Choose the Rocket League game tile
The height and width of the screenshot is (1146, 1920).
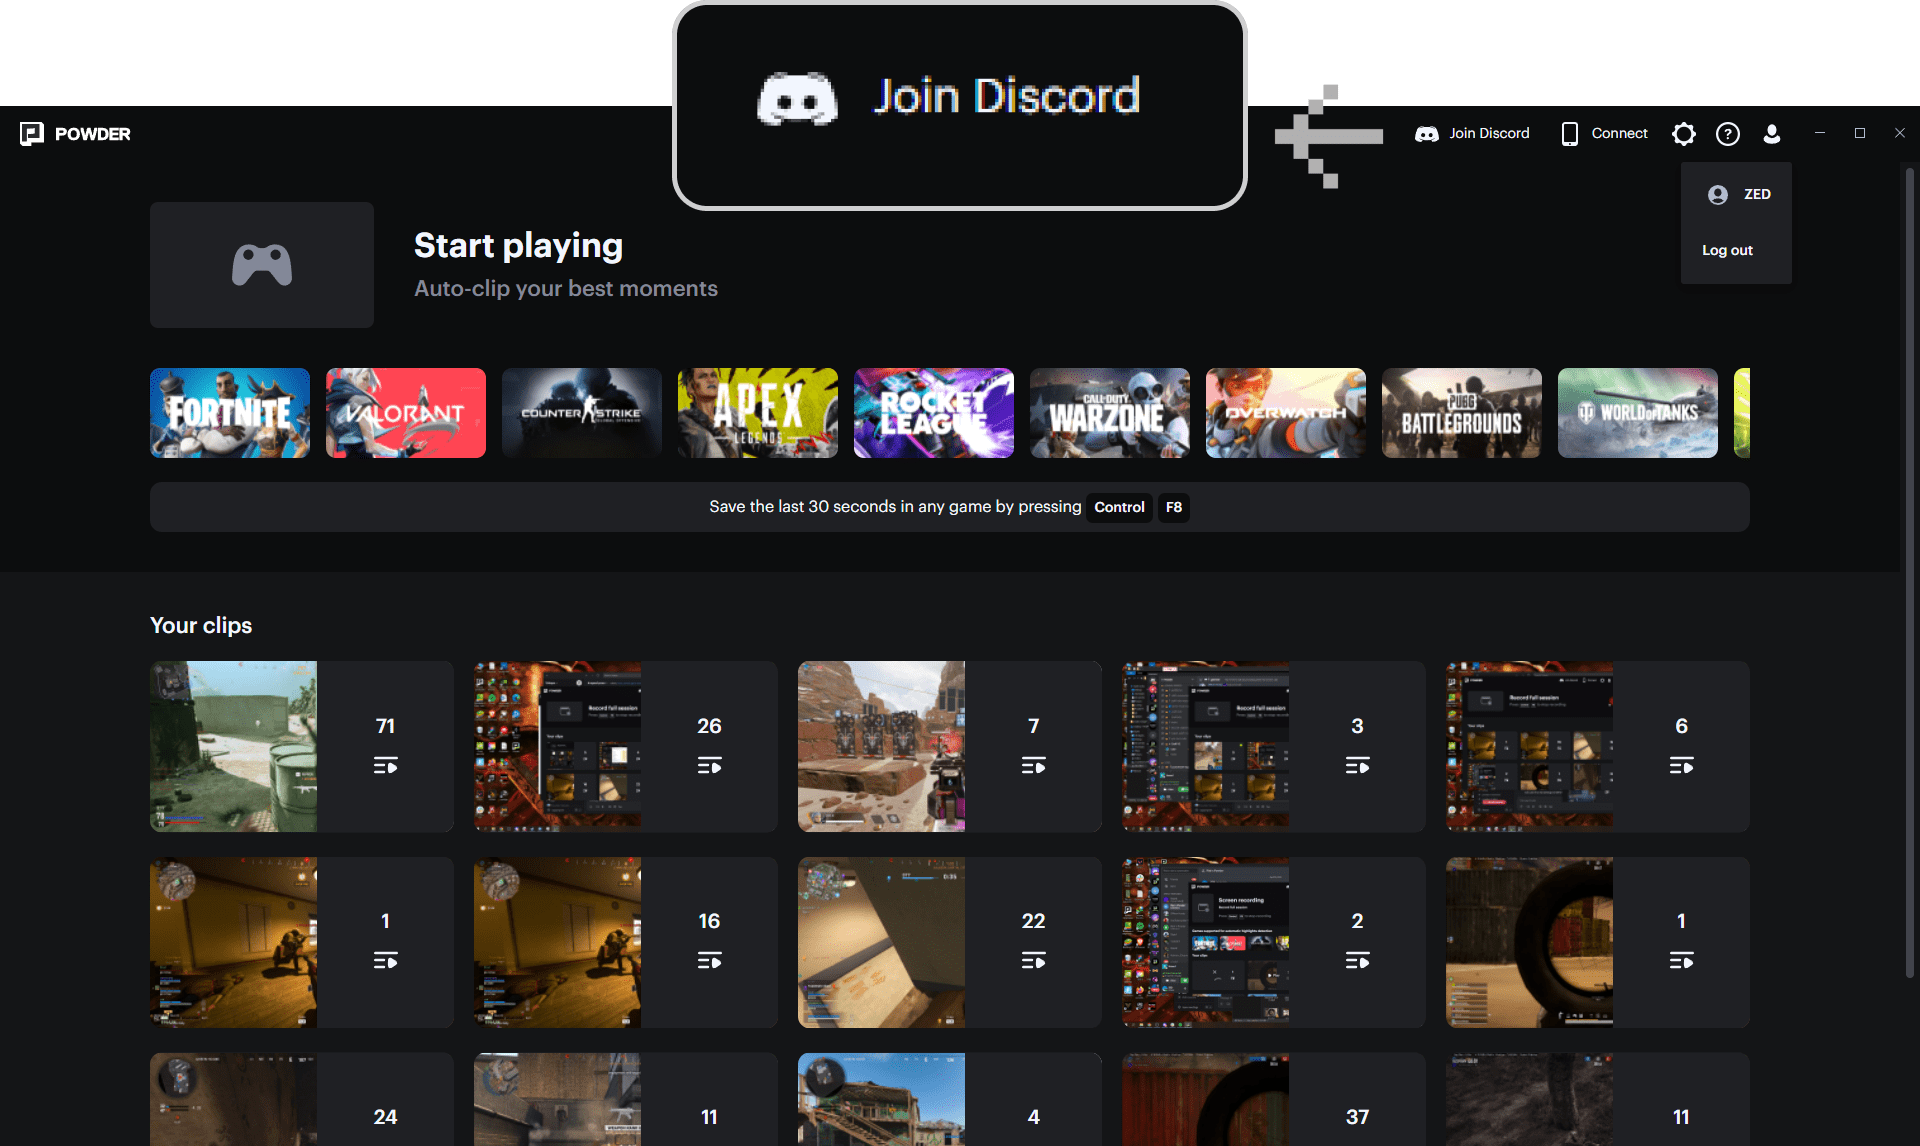(934, 413)
